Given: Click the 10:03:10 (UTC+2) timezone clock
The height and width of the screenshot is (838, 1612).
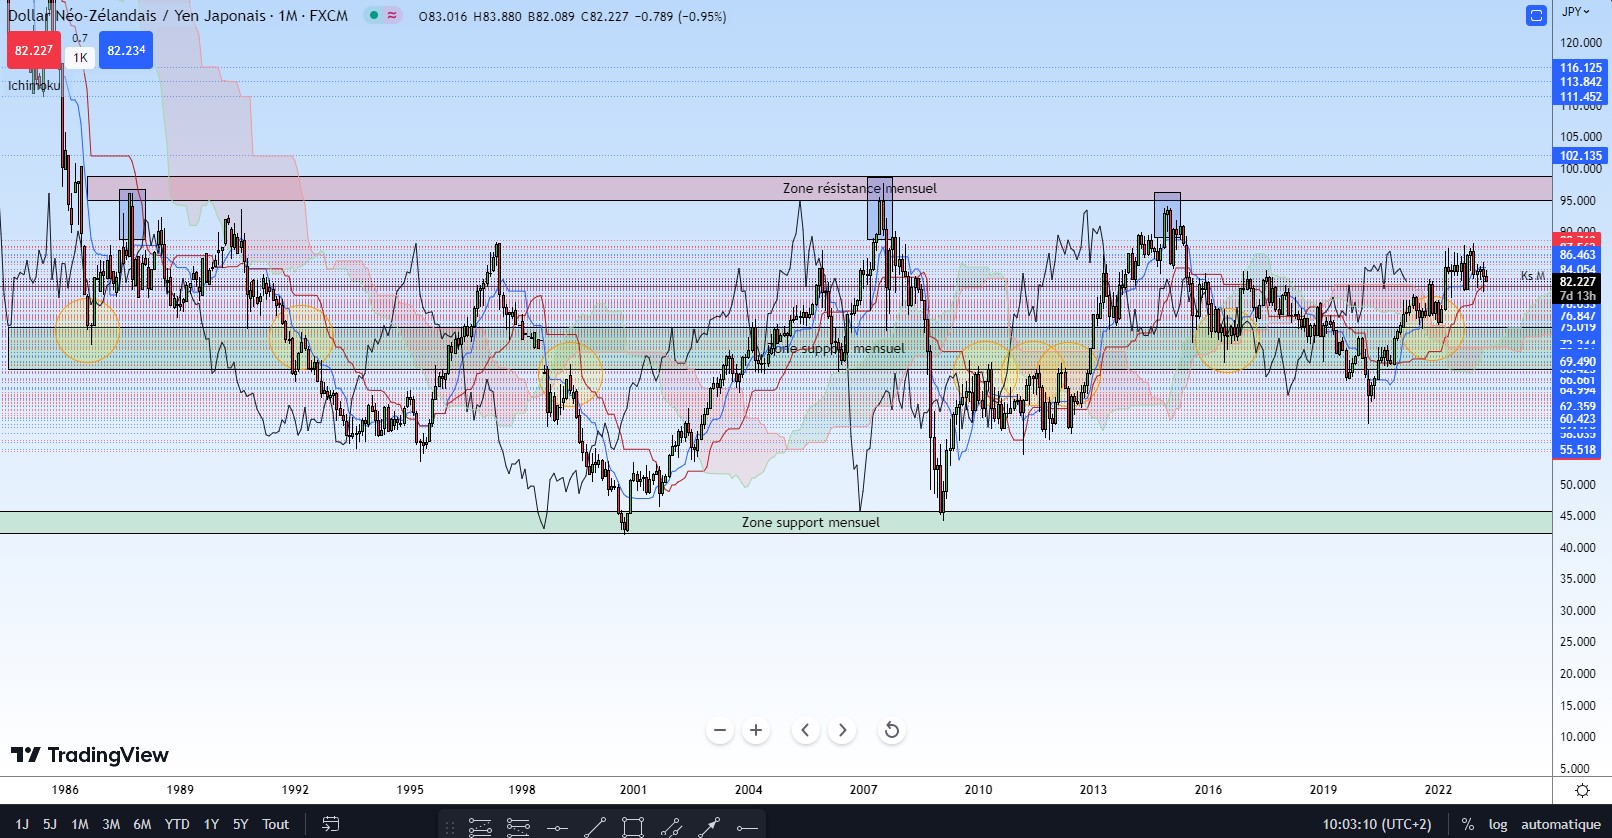Looking at the screenshot, I should (1377, 824).
